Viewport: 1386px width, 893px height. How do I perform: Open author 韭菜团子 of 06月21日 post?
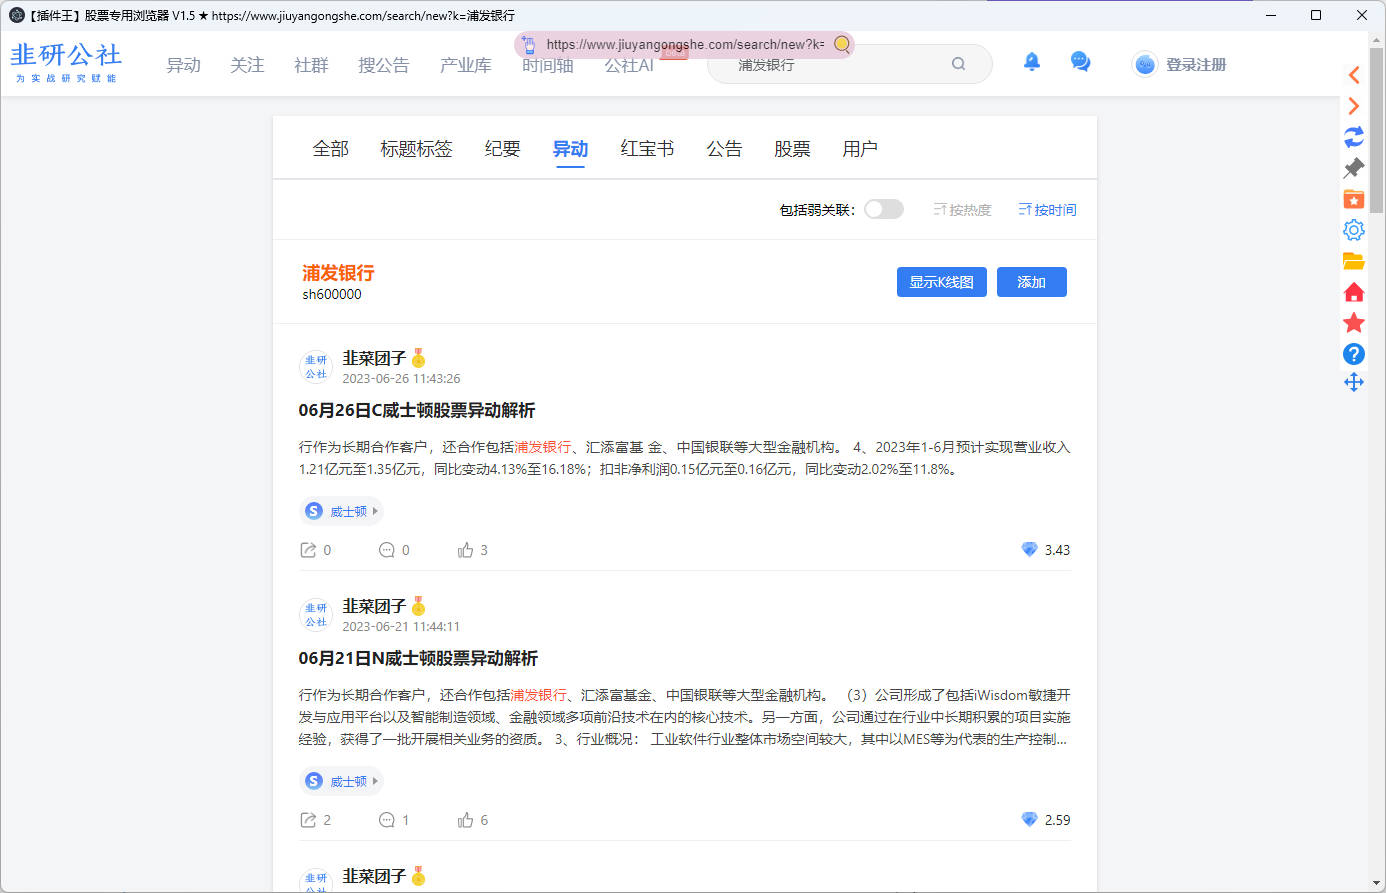[x=374, y=606]
